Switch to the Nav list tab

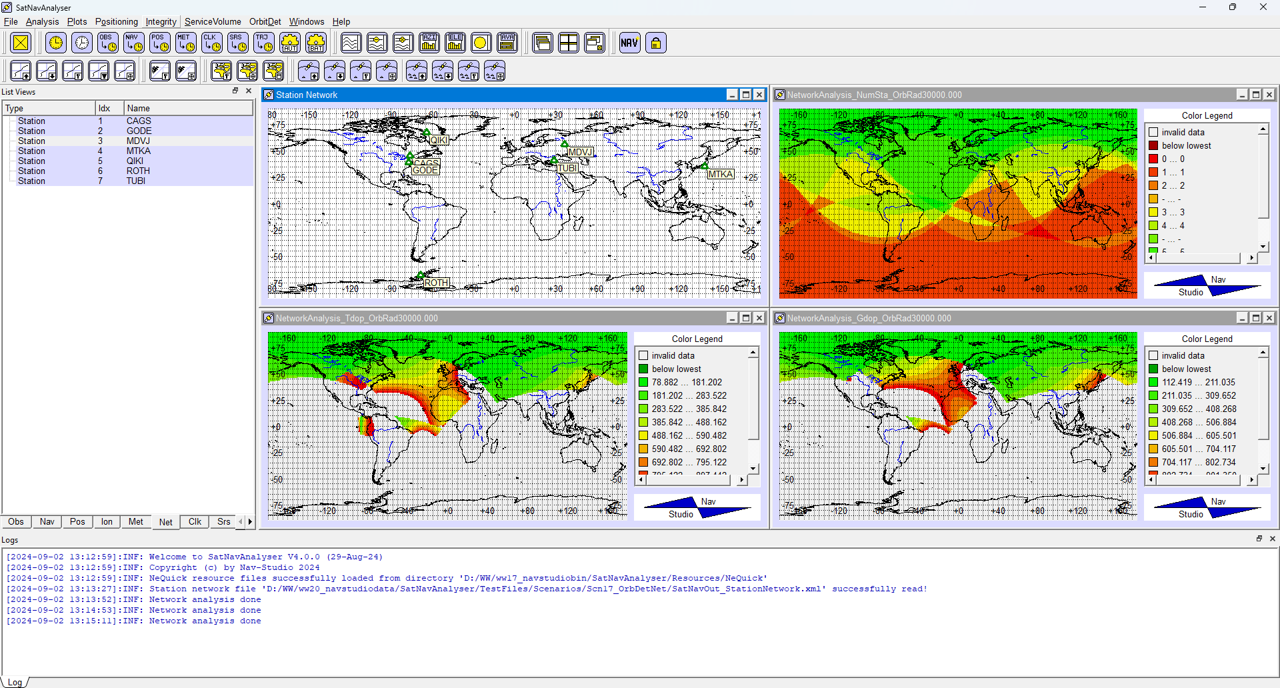point(47,522)
